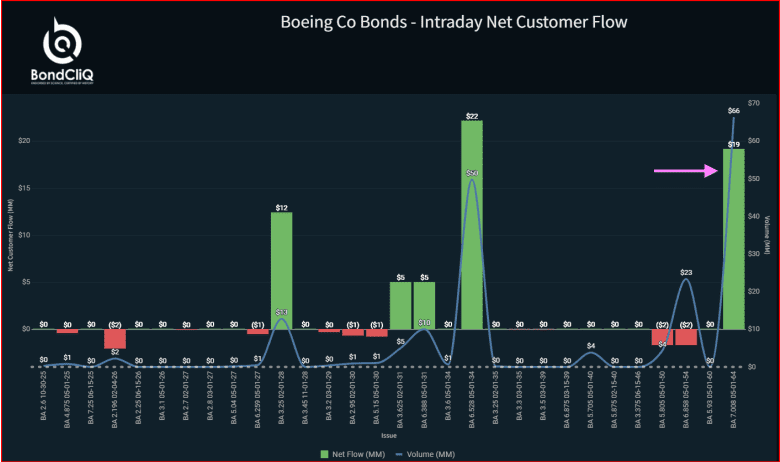This screenshot has height=462, width=780.
Task: Click the Volume (MM) right axis title
Action: click(767, 235)
